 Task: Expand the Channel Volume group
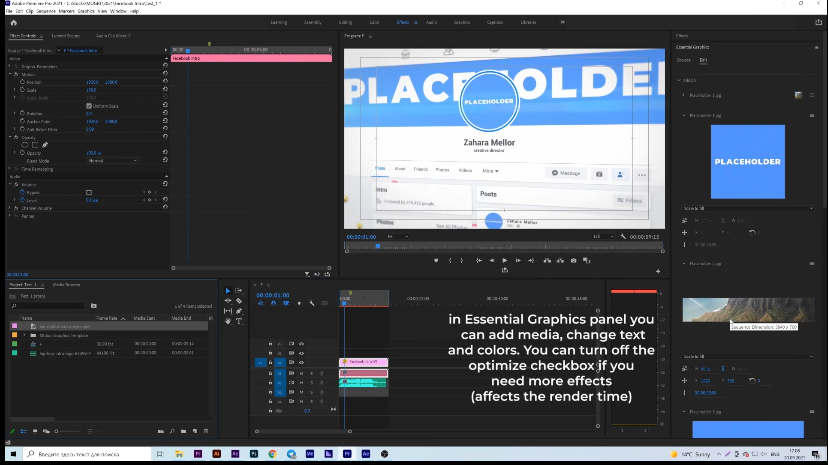tap(10, 208)
